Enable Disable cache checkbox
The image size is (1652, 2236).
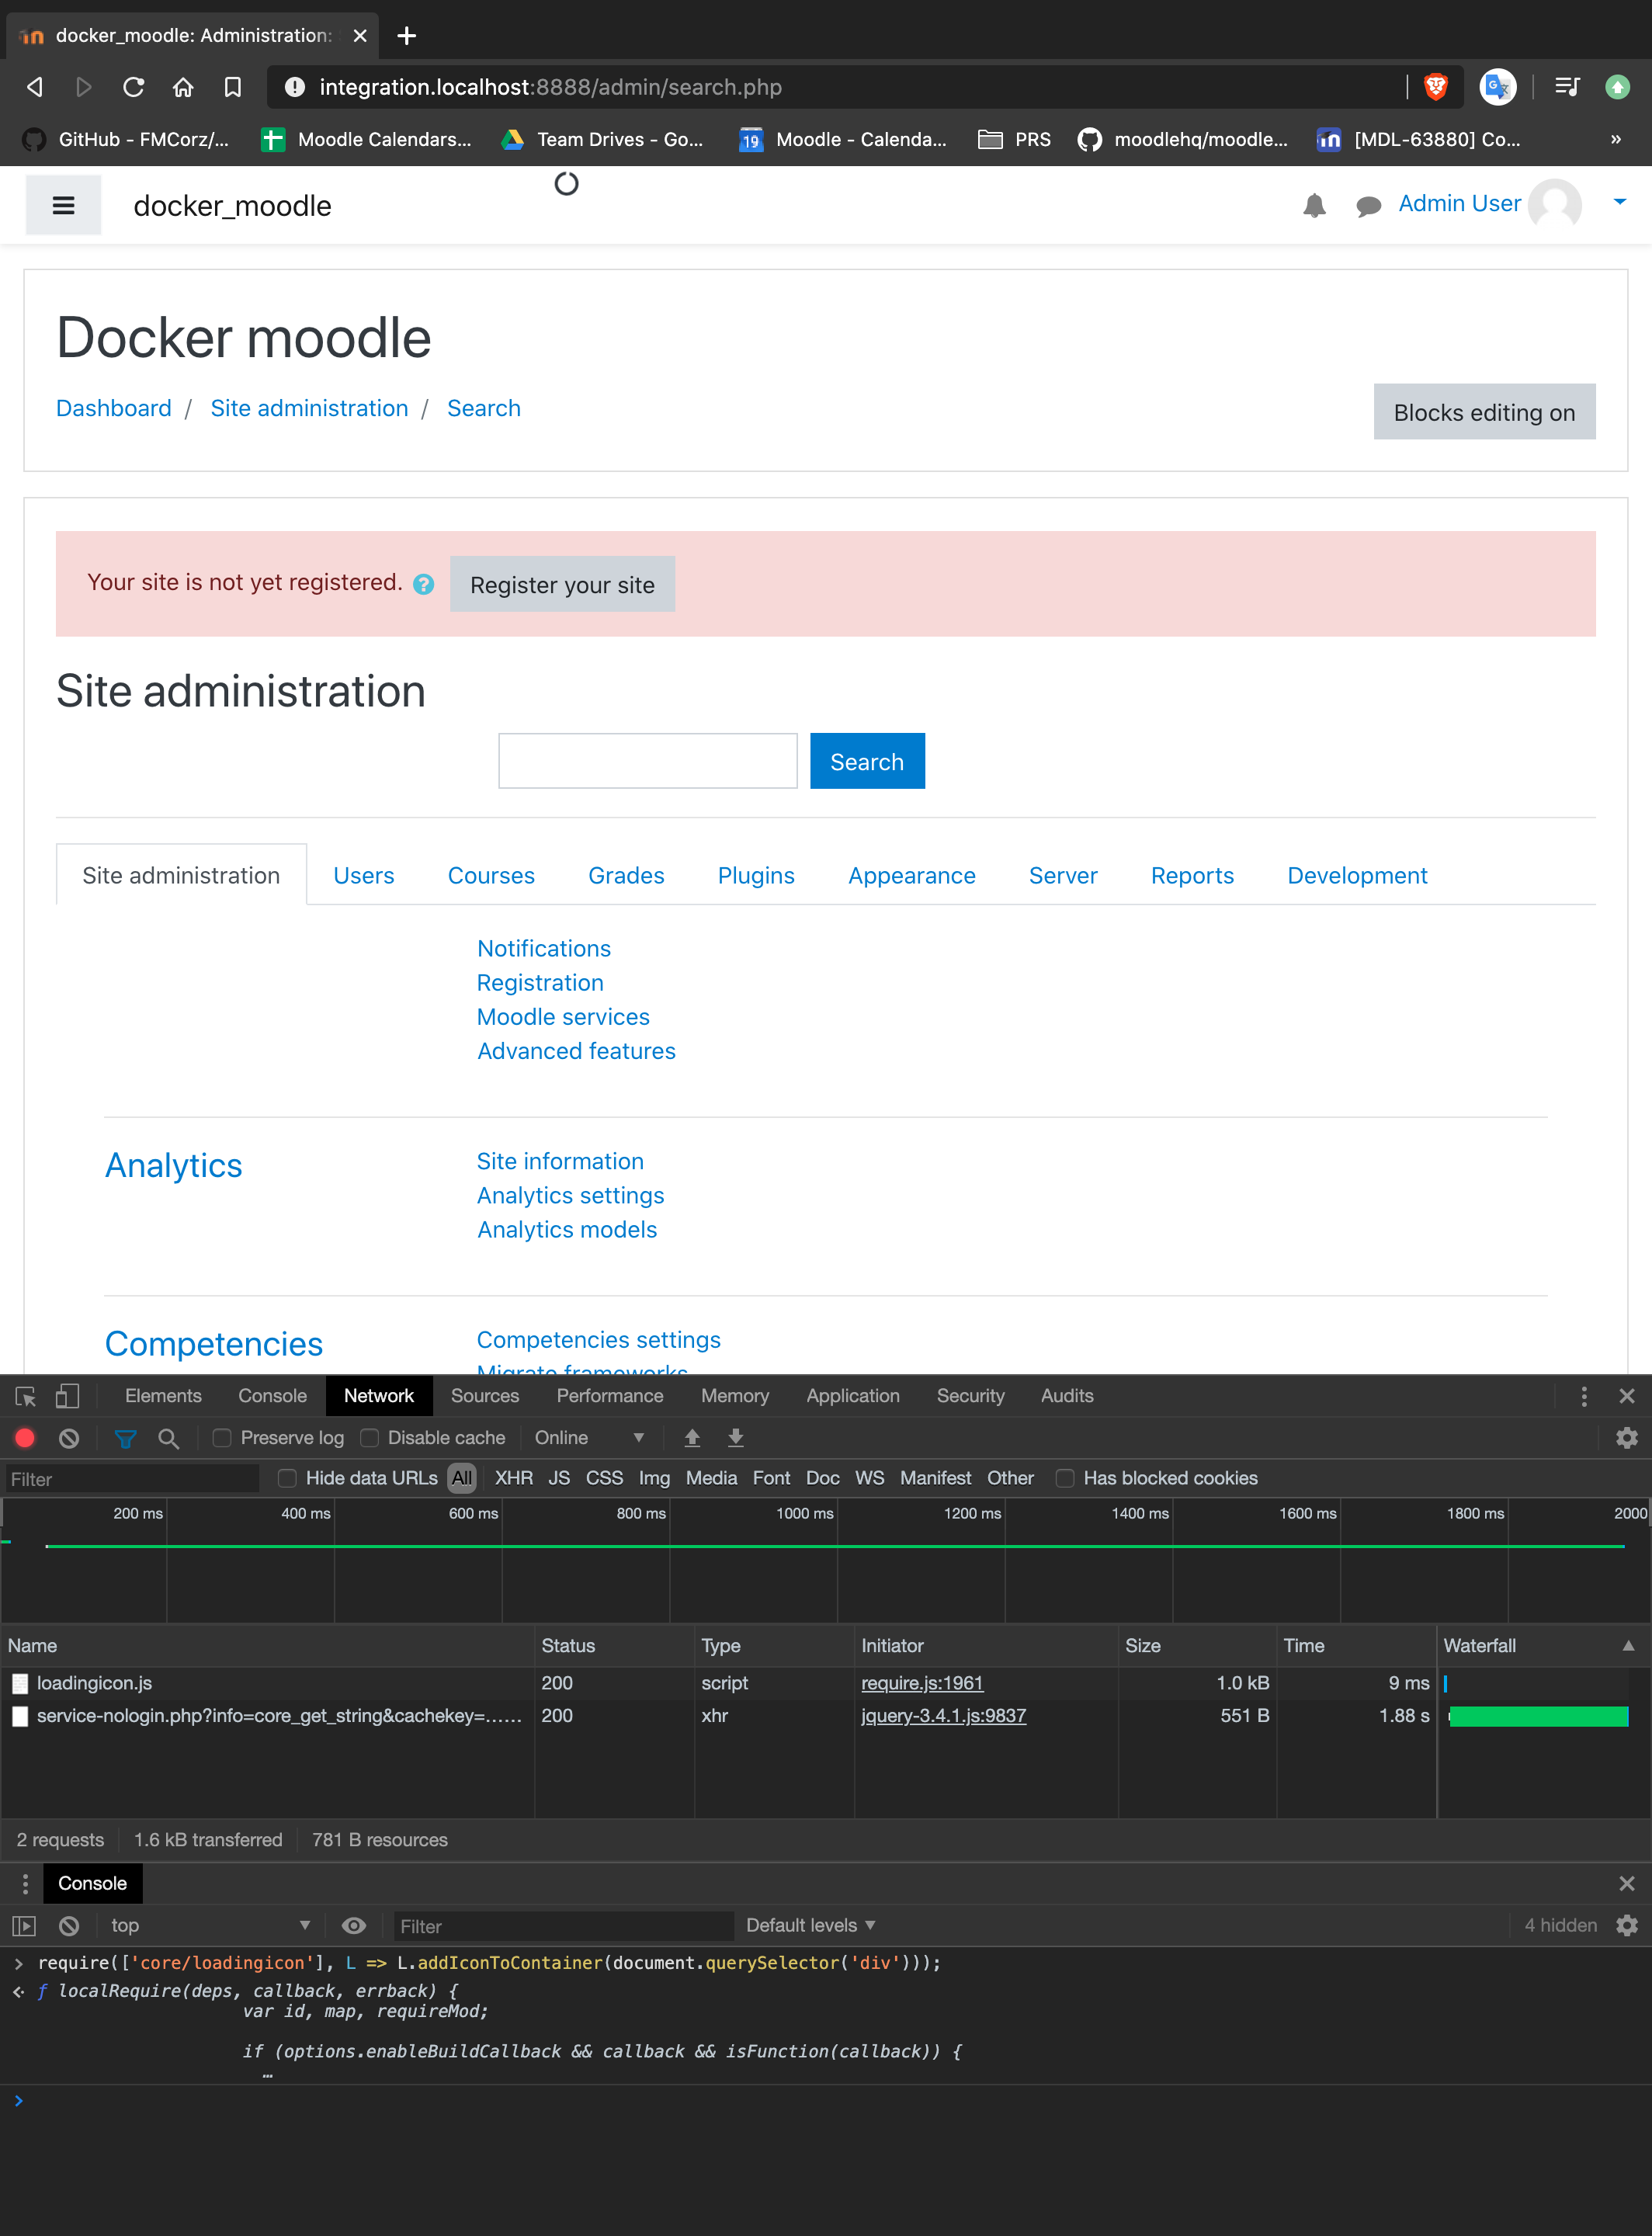pyautogui.click(x=369, y=1438)
